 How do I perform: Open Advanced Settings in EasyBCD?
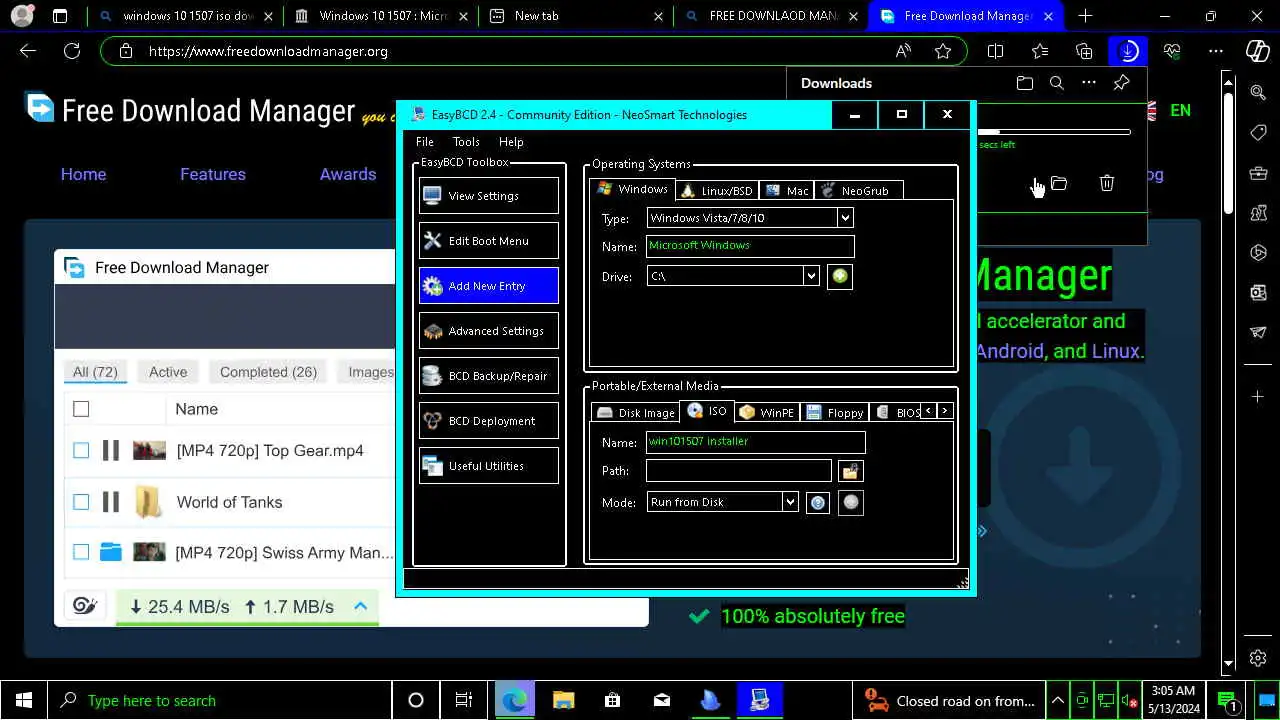click(488, 331)
